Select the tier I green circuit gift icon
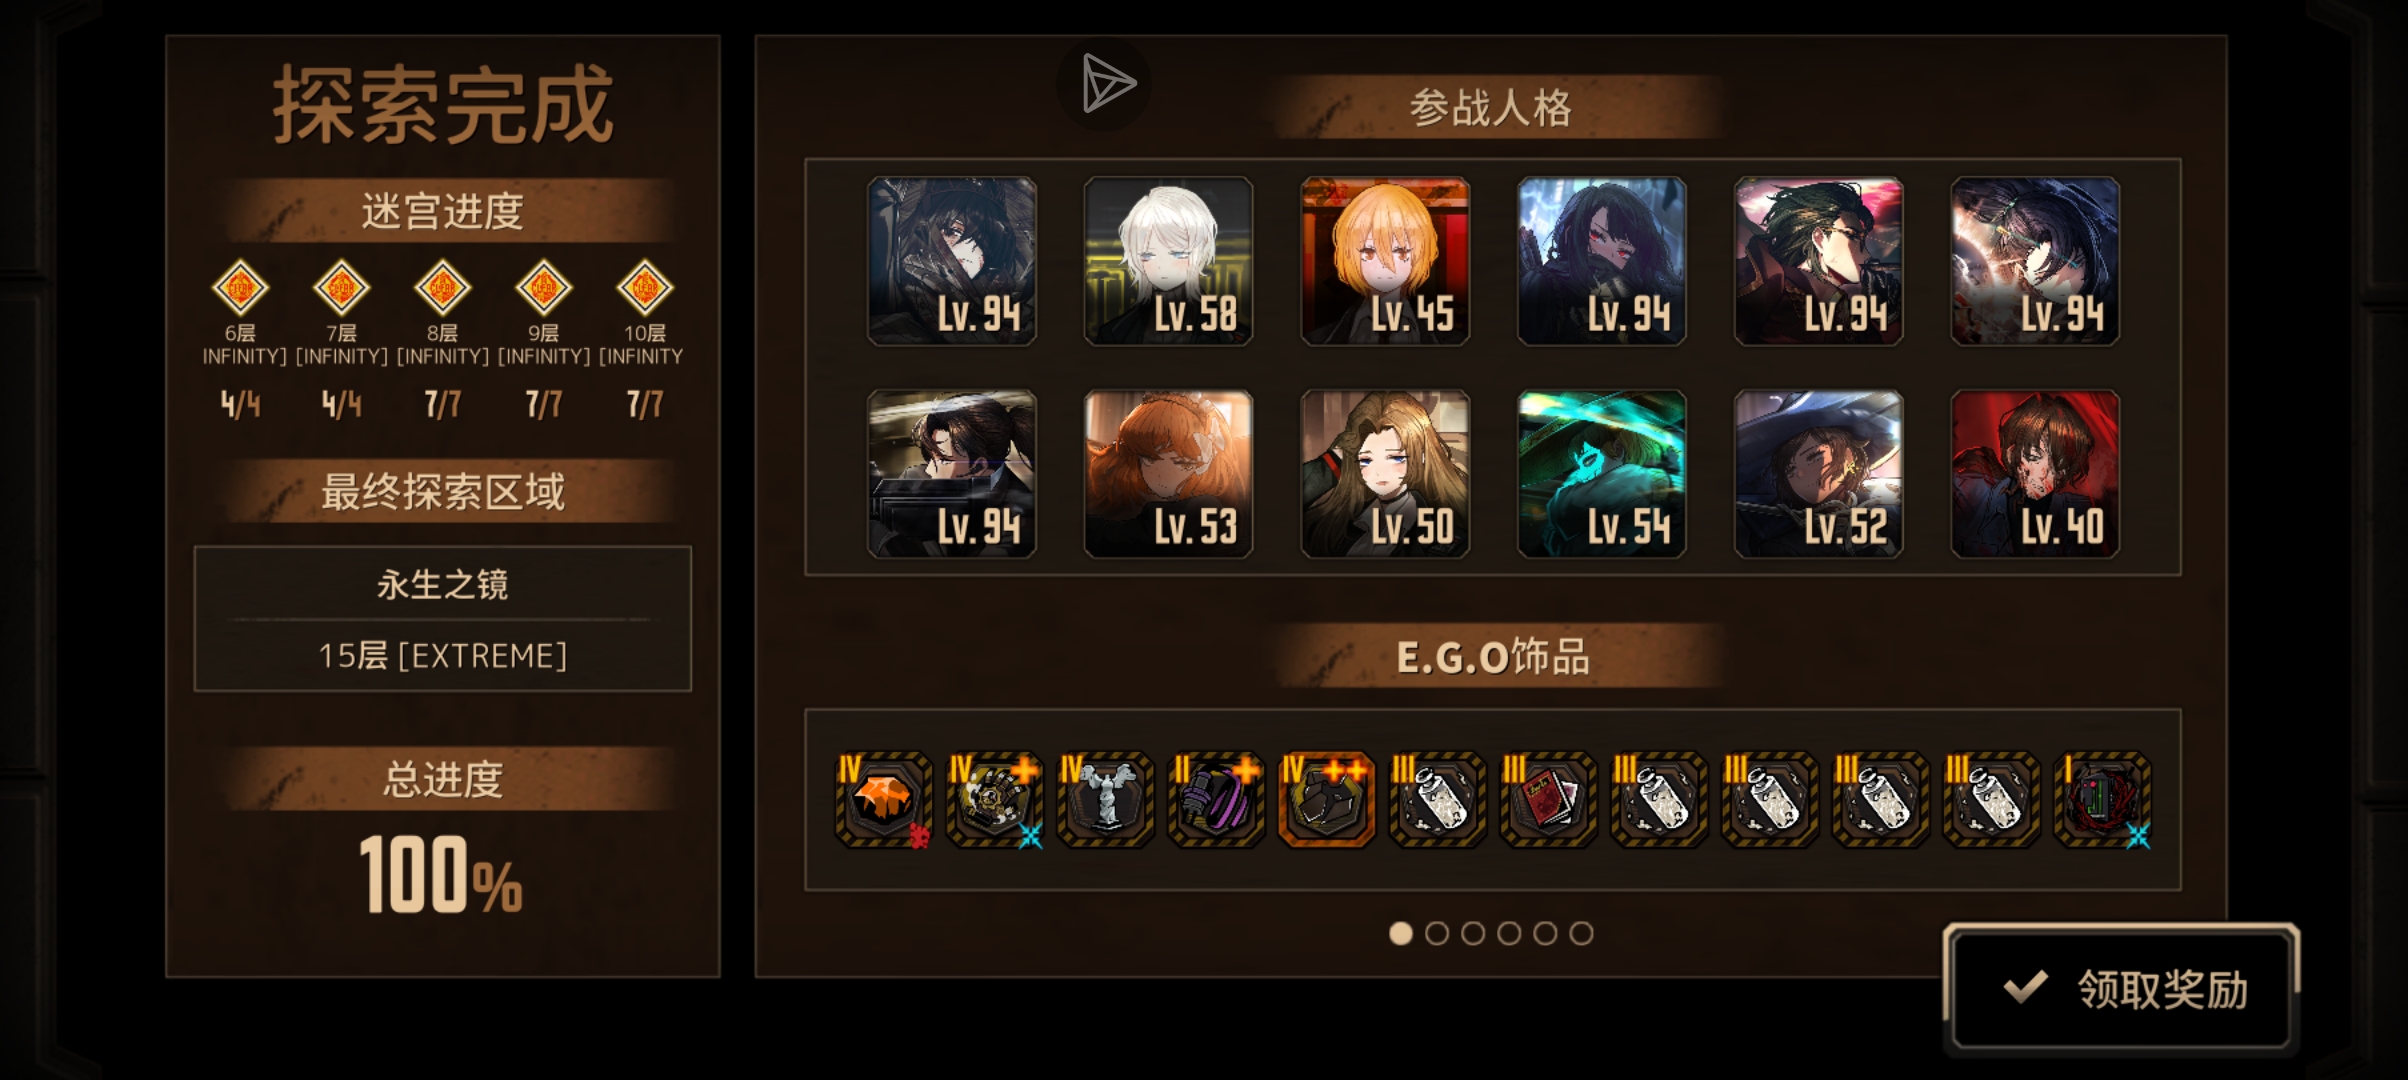 (2102, 800)
